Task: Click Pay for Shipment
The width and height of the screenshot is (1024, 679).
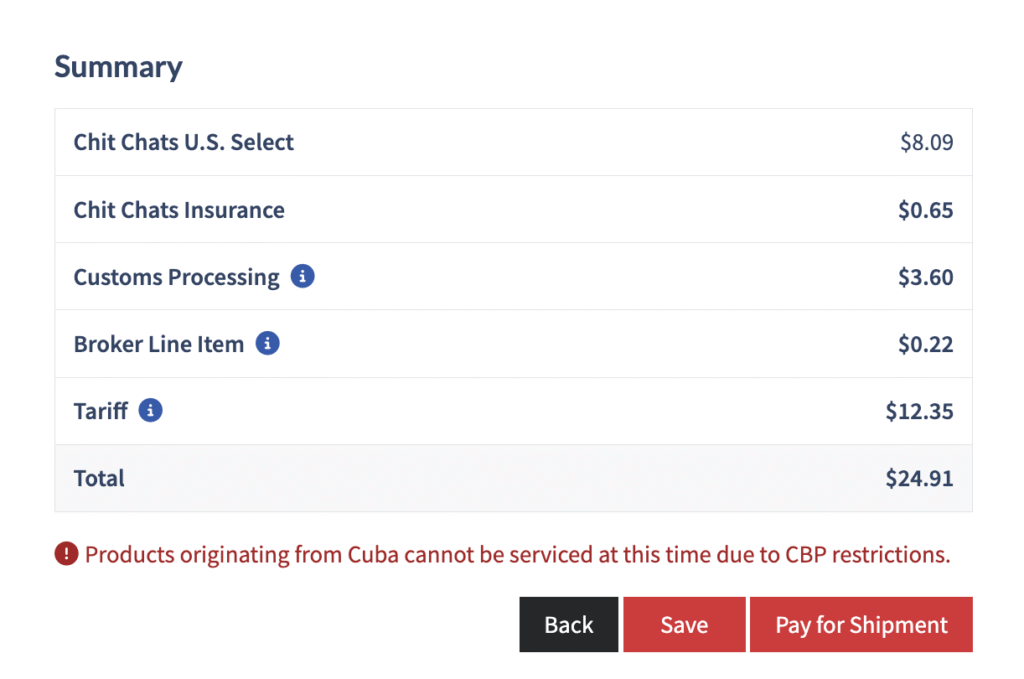Action: (x=861, y=625)
